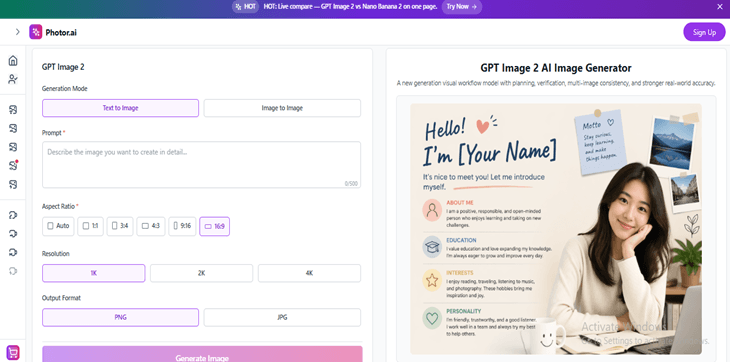Choose the 1:1 aspect ratio
This screenshot has width=730, height=362.
[x=90, y=226]
